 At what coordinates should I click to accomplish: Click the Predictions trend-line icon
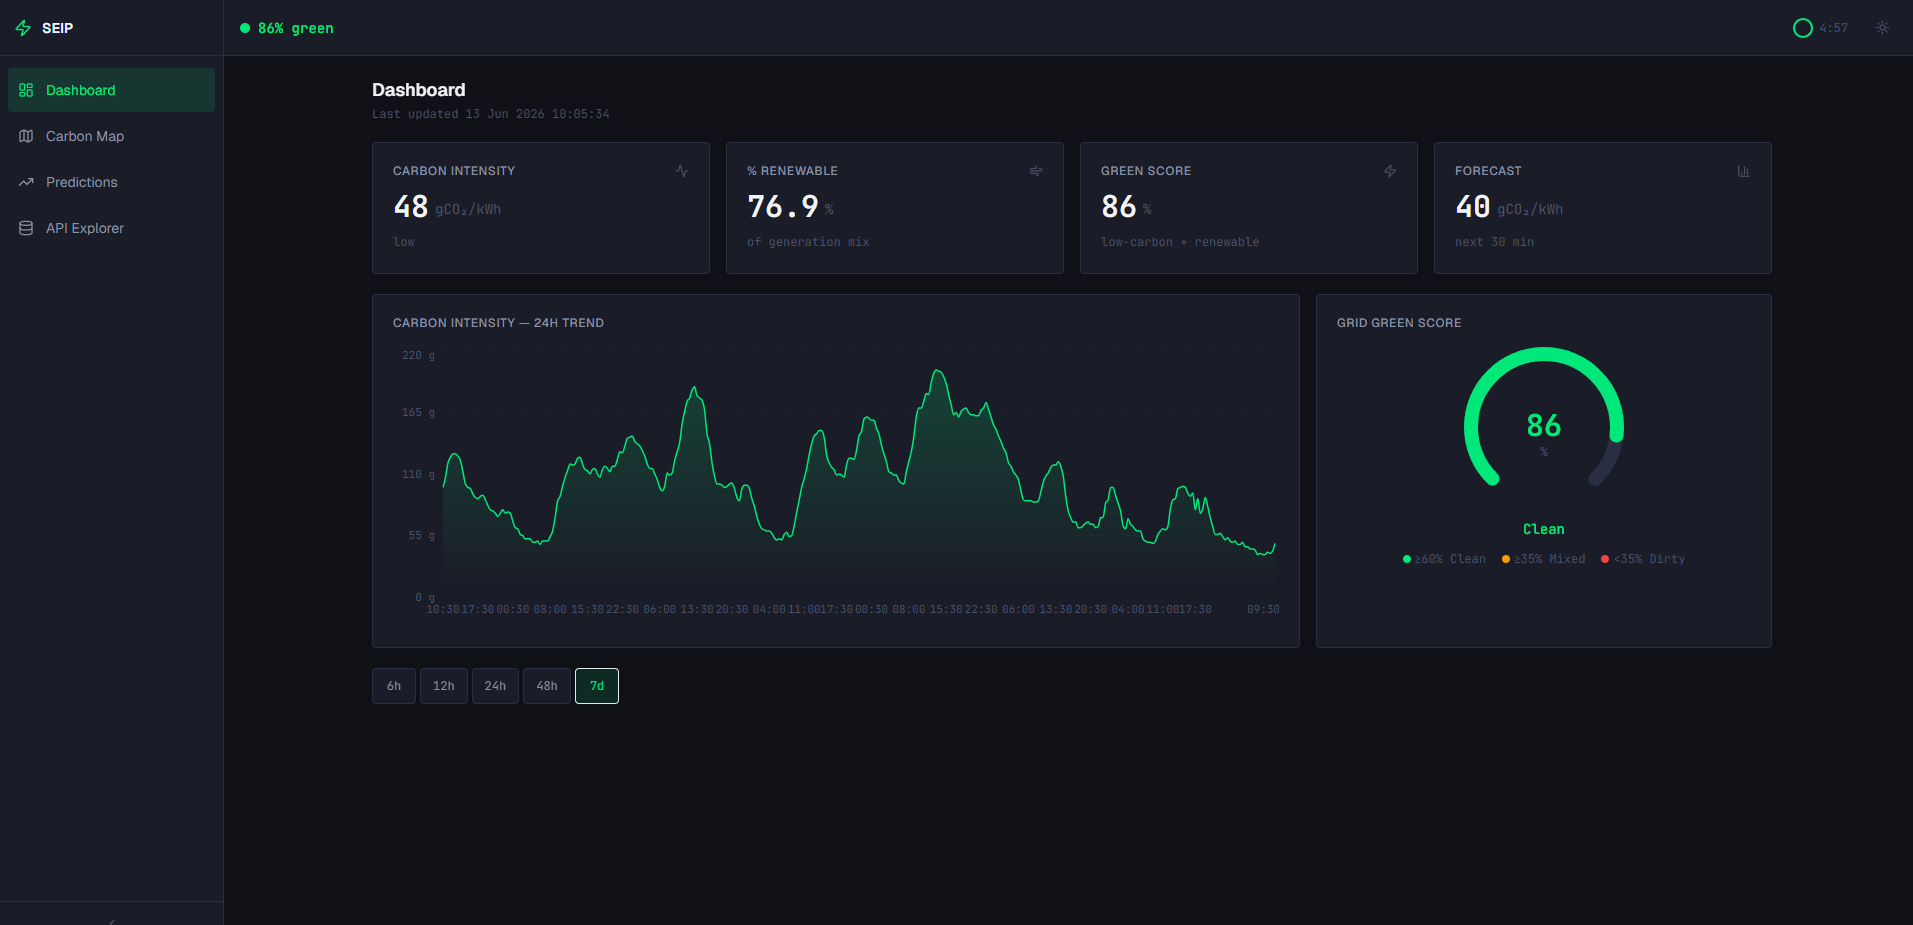click(x=26, y=182)
